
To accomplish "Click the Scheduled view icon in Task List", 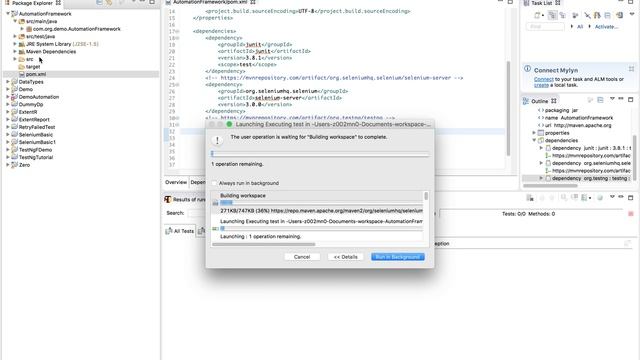I will tap(563, 16).
